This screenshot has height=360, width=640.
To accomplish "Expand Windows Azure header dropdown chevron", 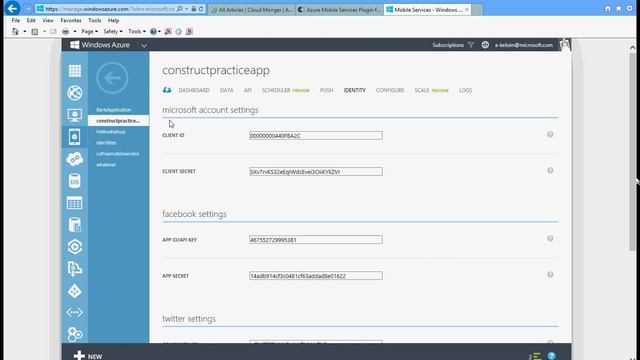I will pyautogui.click(x=144, y=46).
